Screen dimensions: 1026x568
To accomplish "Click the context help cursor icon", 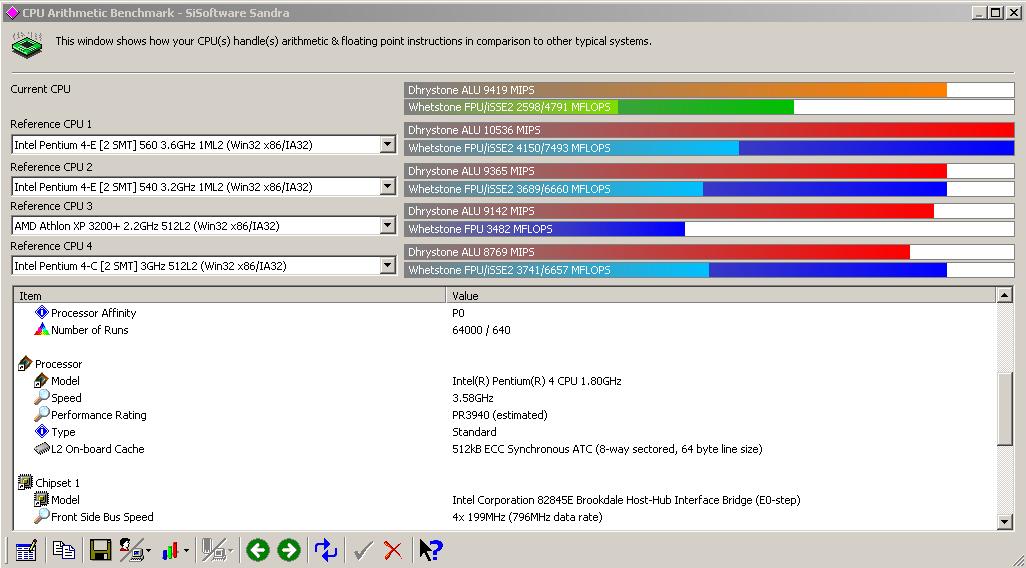I will [x=431, y=550].
